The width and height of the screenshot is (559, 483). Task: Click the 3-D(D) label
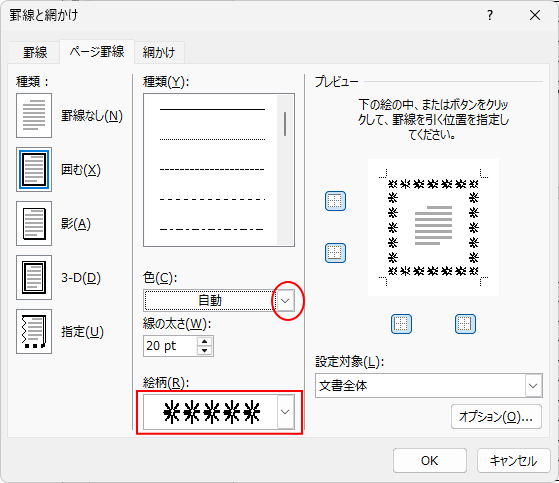point(81,278)
